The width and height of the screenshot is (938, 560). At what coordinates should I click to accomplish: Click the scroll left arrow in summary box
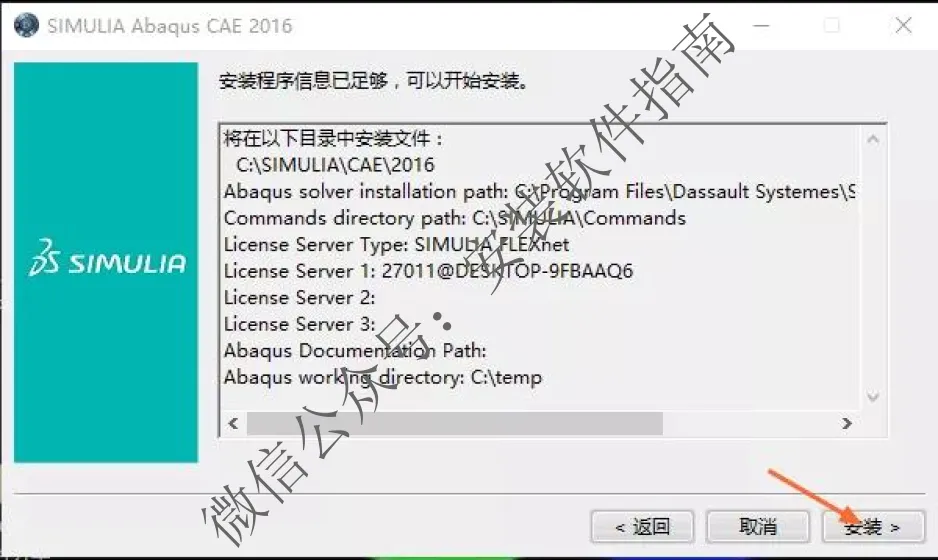(233, 424)
